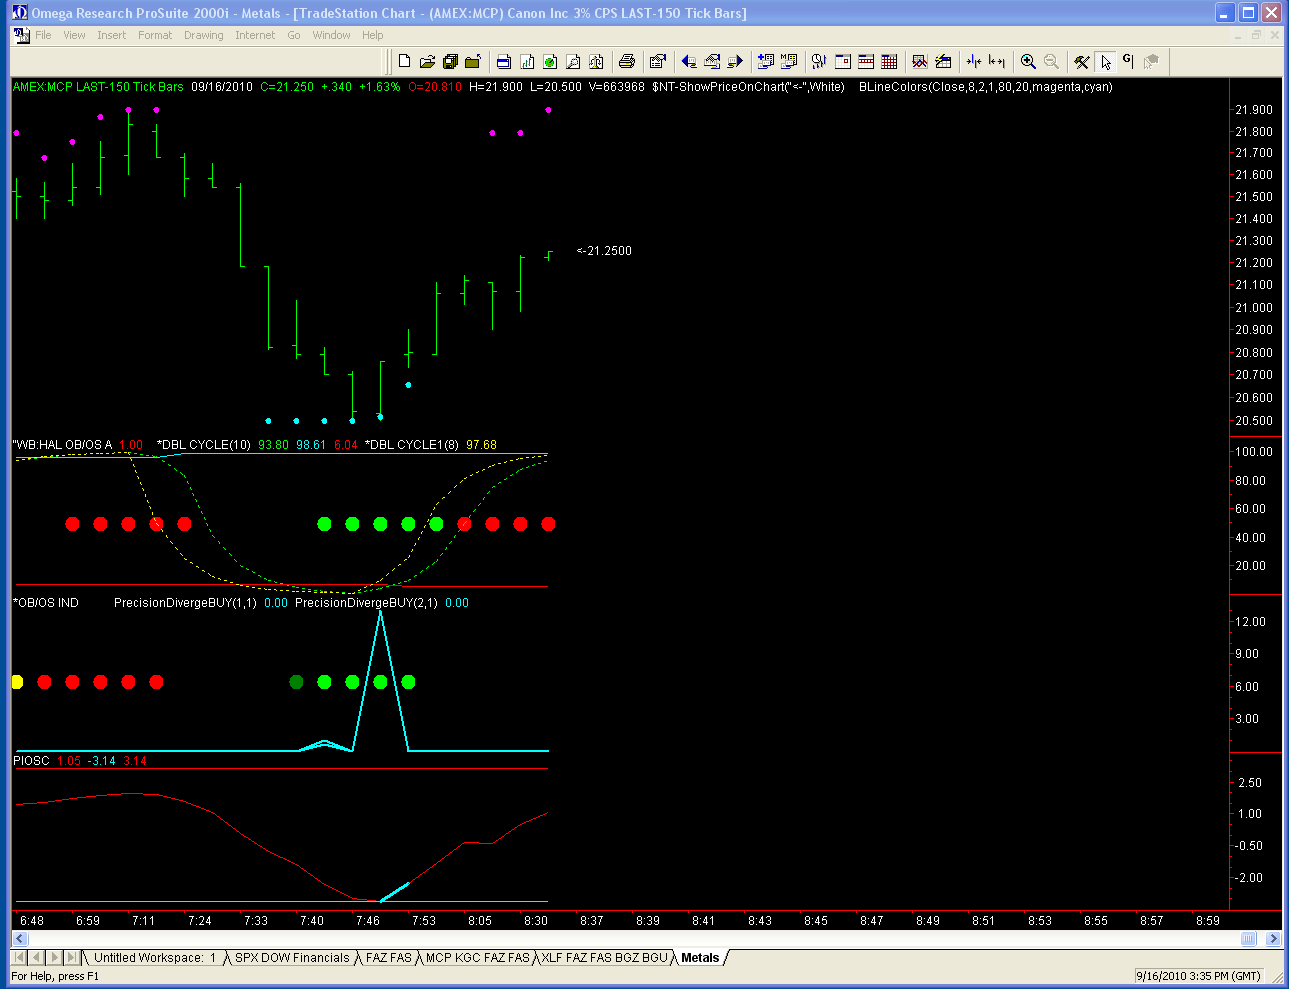The height and width of the screenshot is (989, 1289).
Task: Open the Insert menu
Action: point(111,35)
